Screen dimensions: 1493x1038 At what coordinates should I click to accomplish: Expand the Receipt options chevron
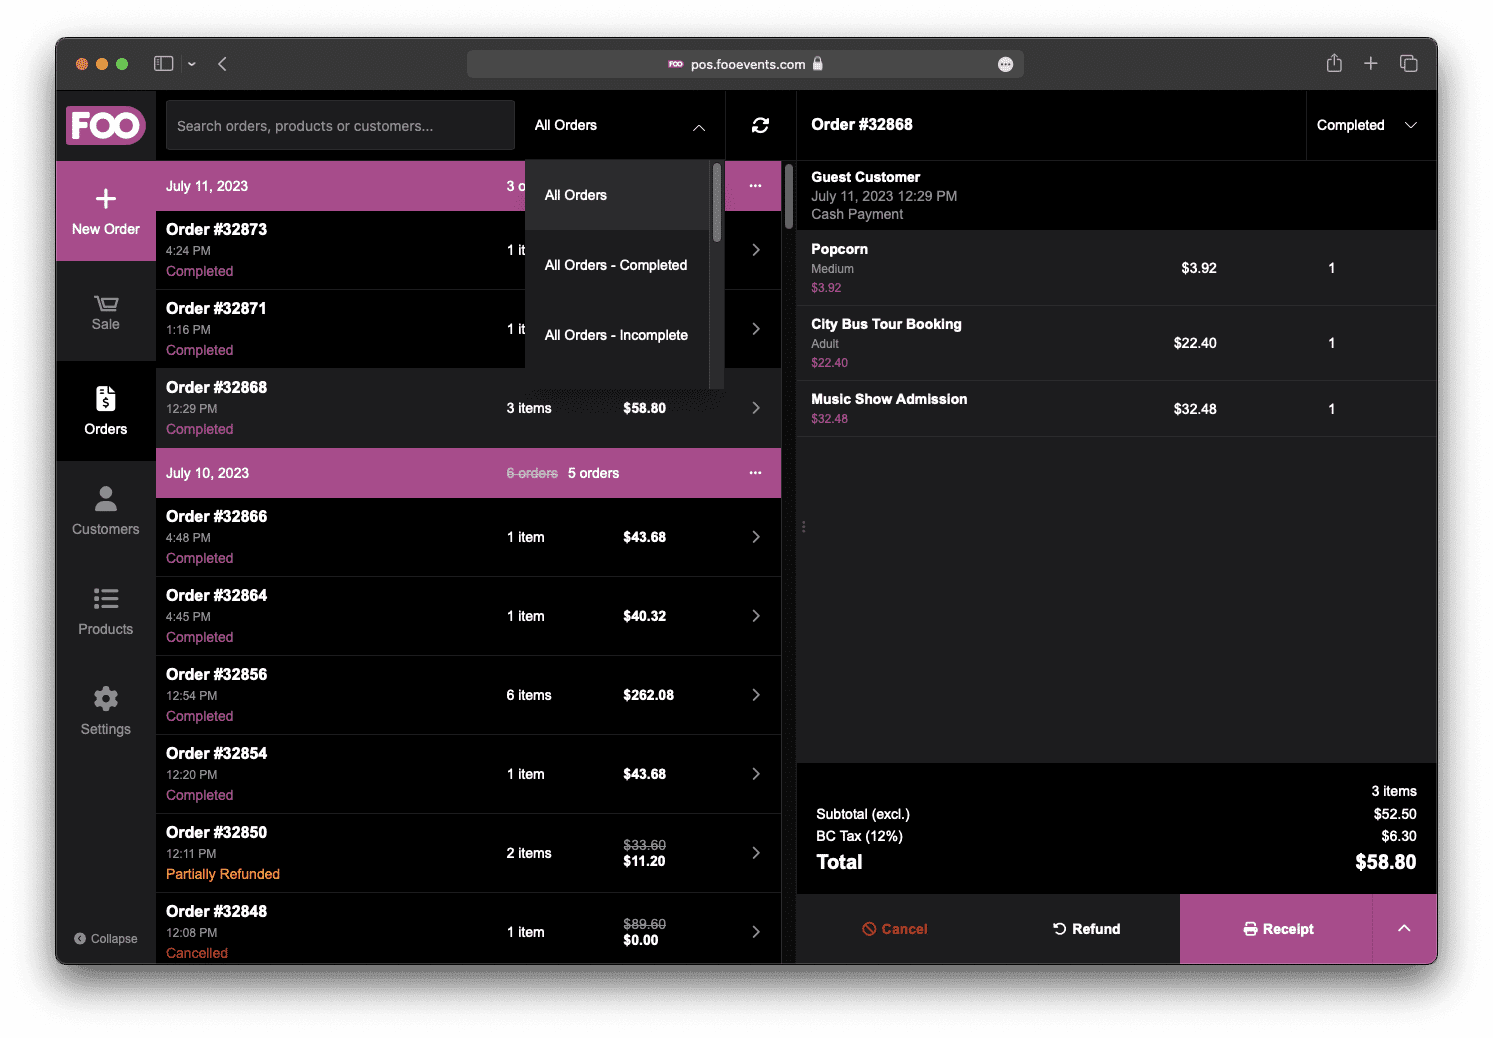(1404, 929)
